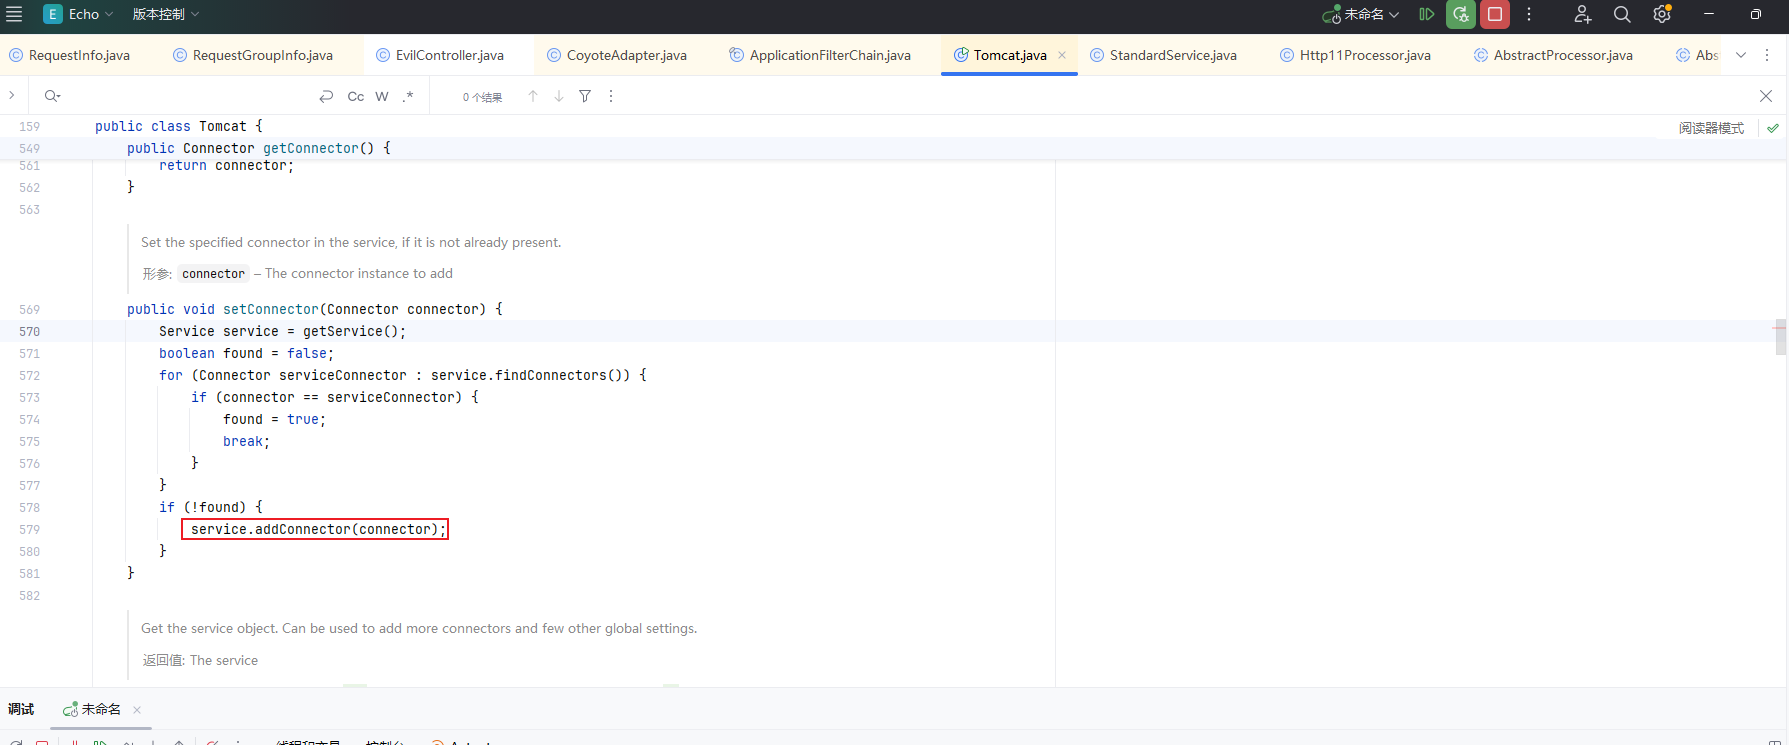1789x745 pixels.
Task: Toggle new line icon in search field
Action: tap(326, 96)
